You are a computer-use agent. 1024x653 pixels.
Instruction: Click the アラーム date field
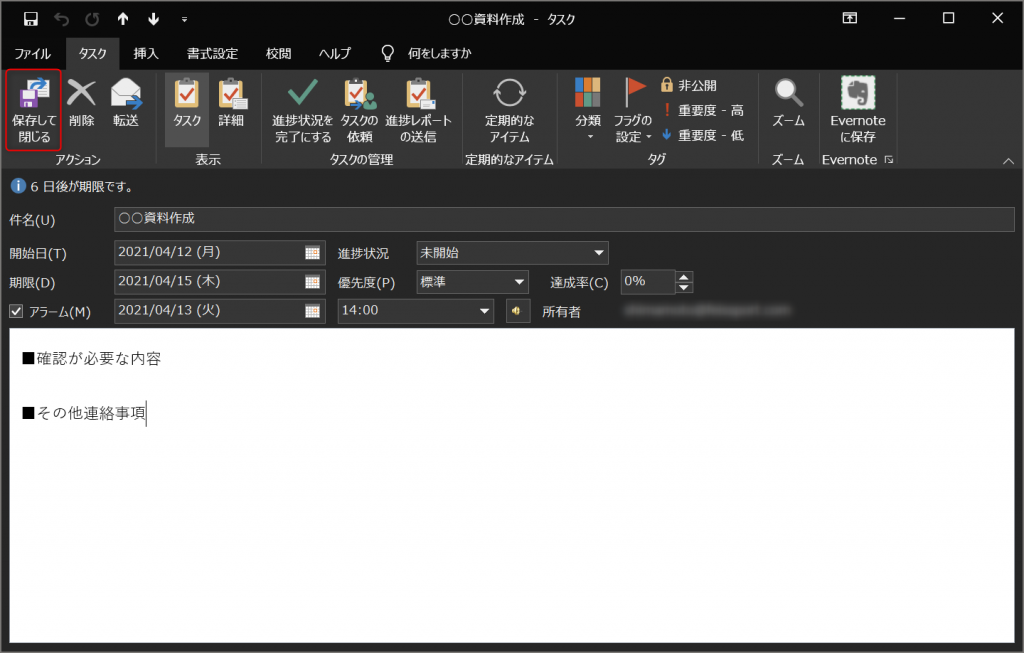(x=208, y=311)
